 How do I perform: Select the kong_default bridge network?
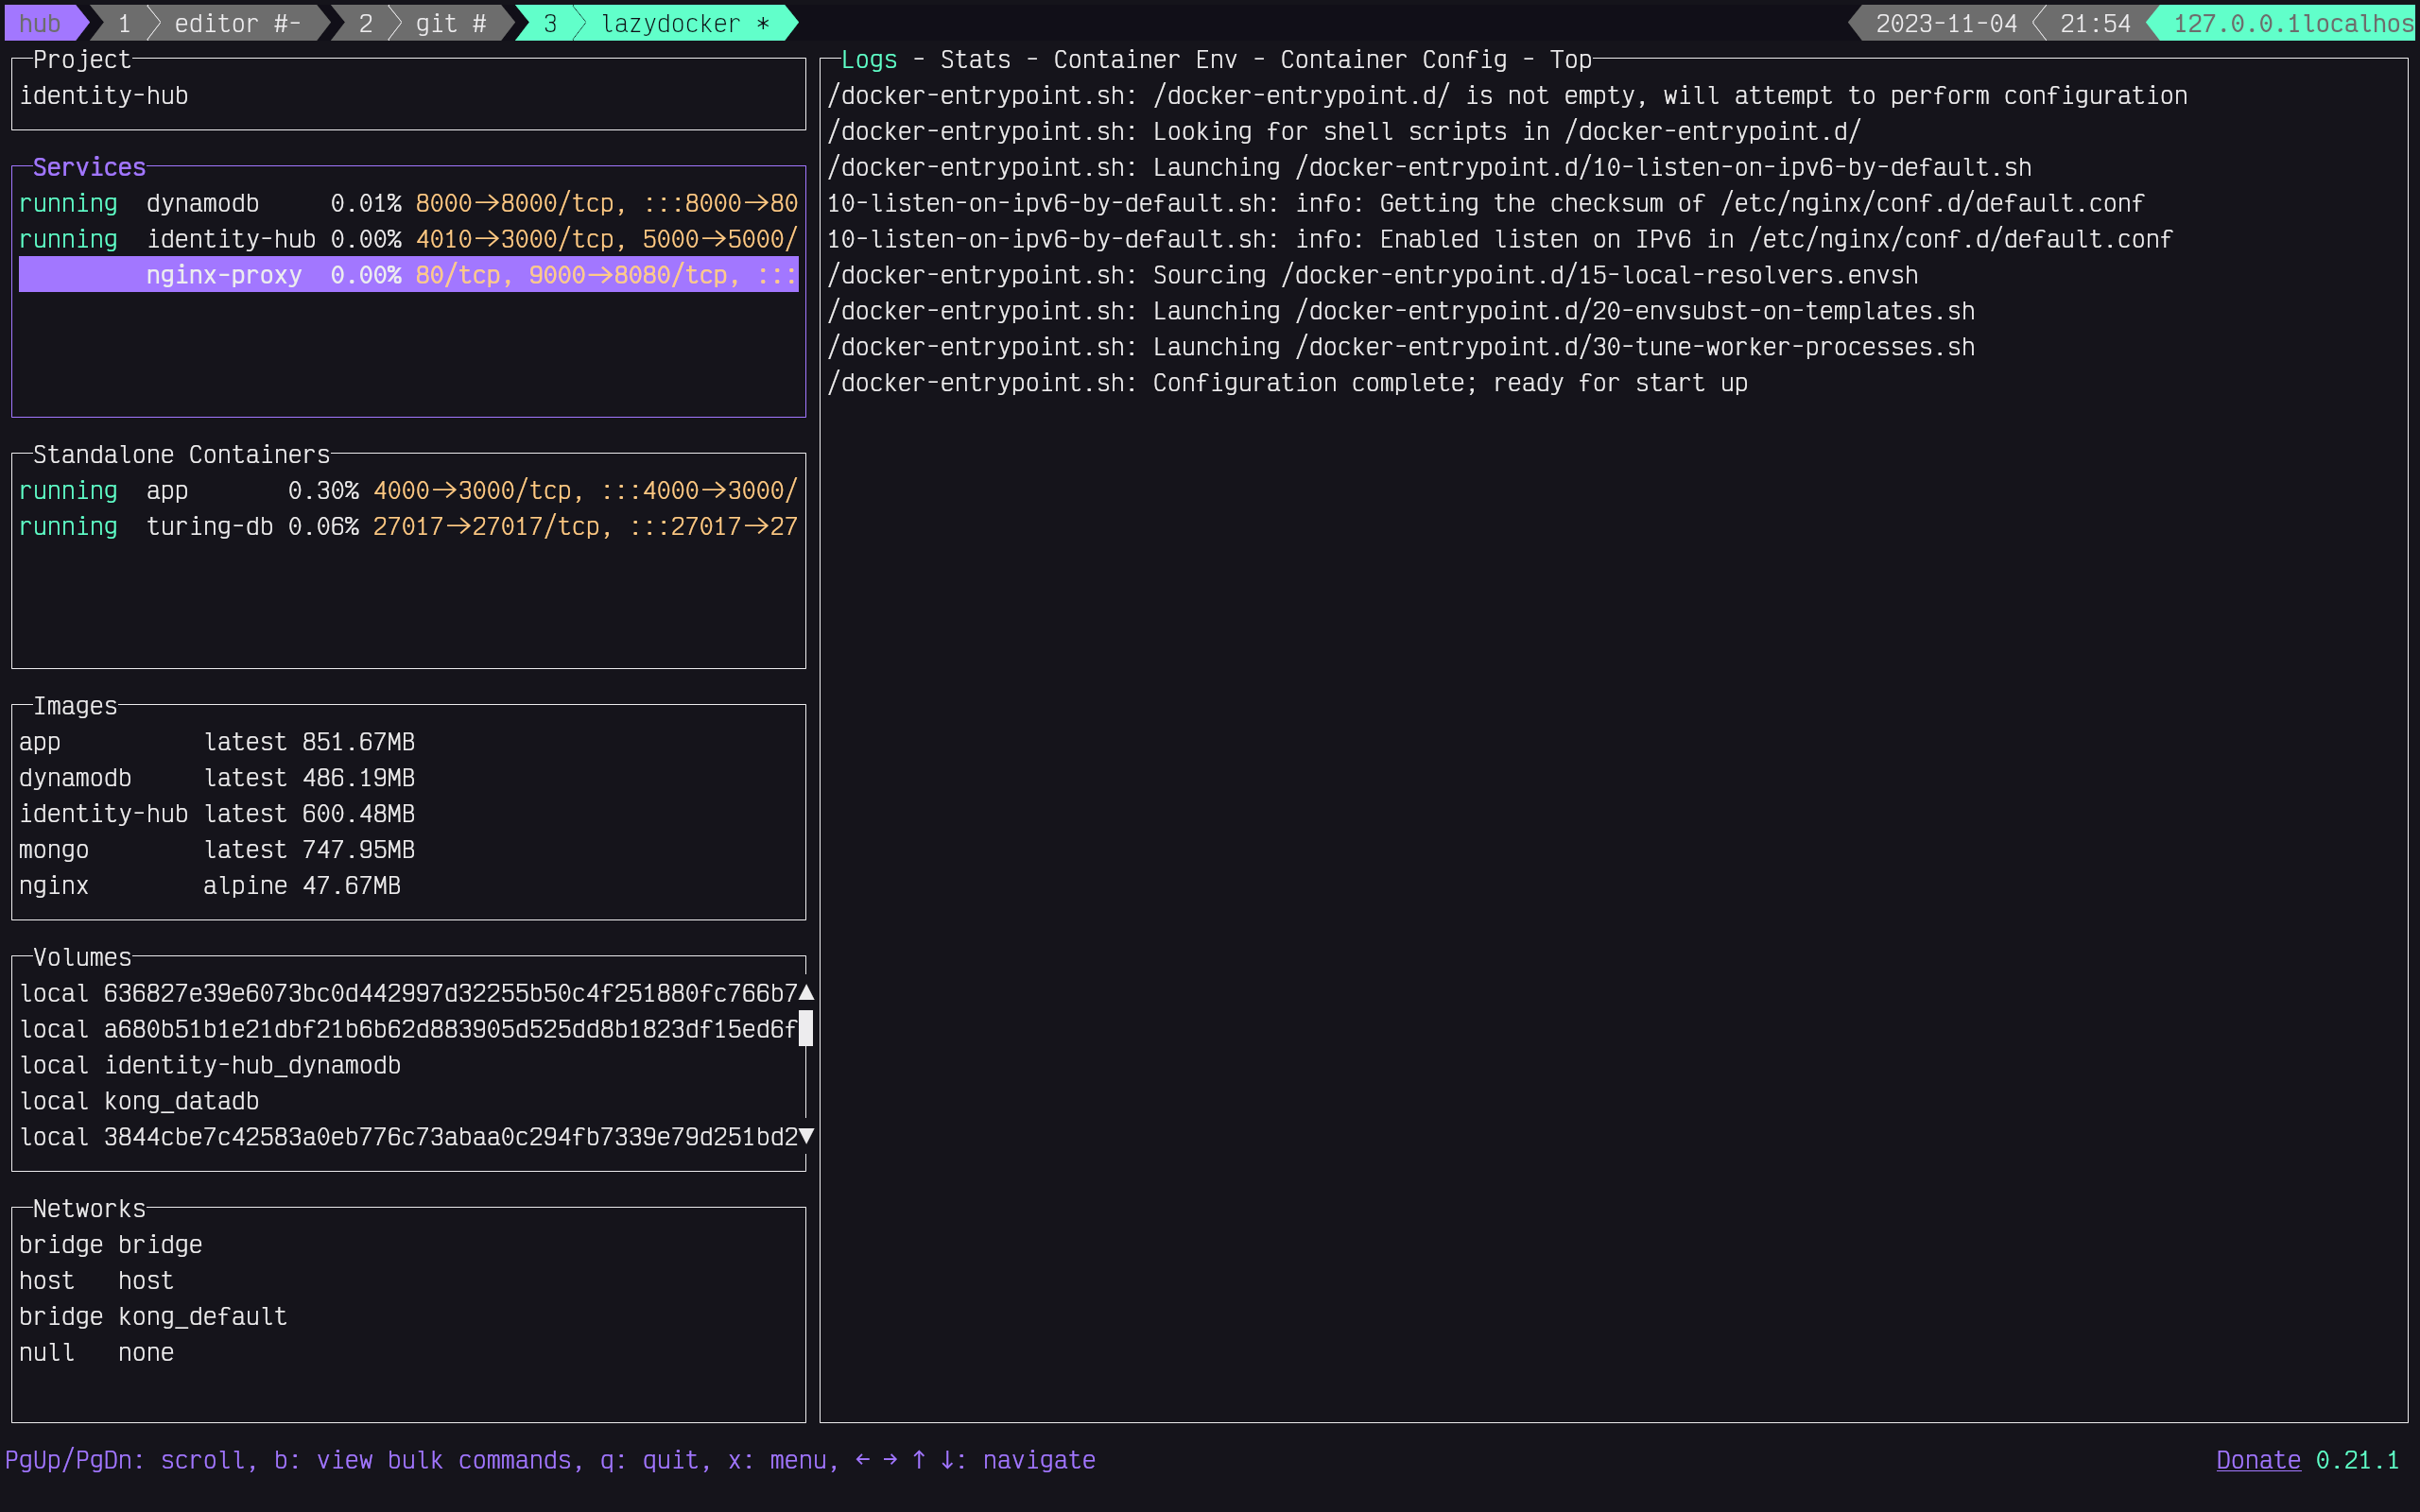(201, 1316)
